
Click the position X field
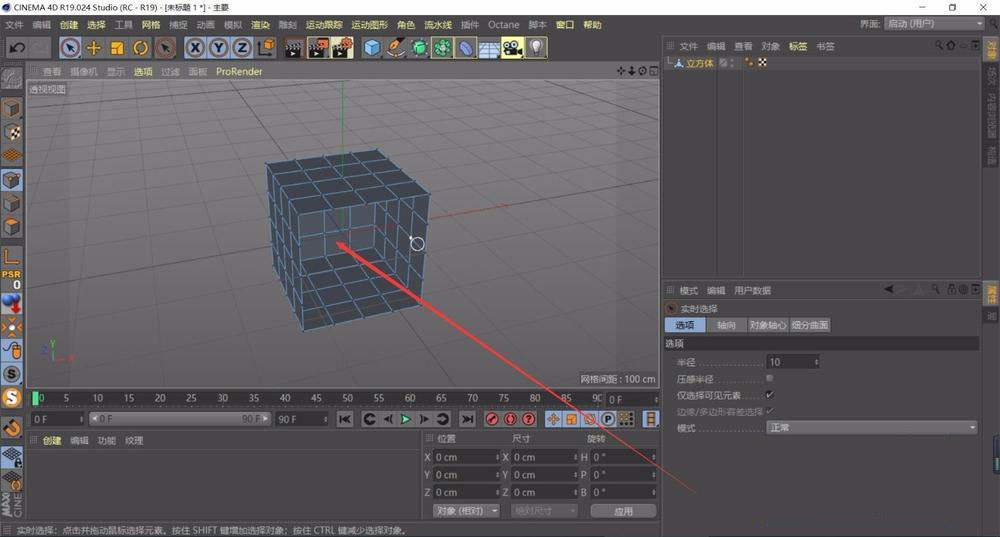467,457
